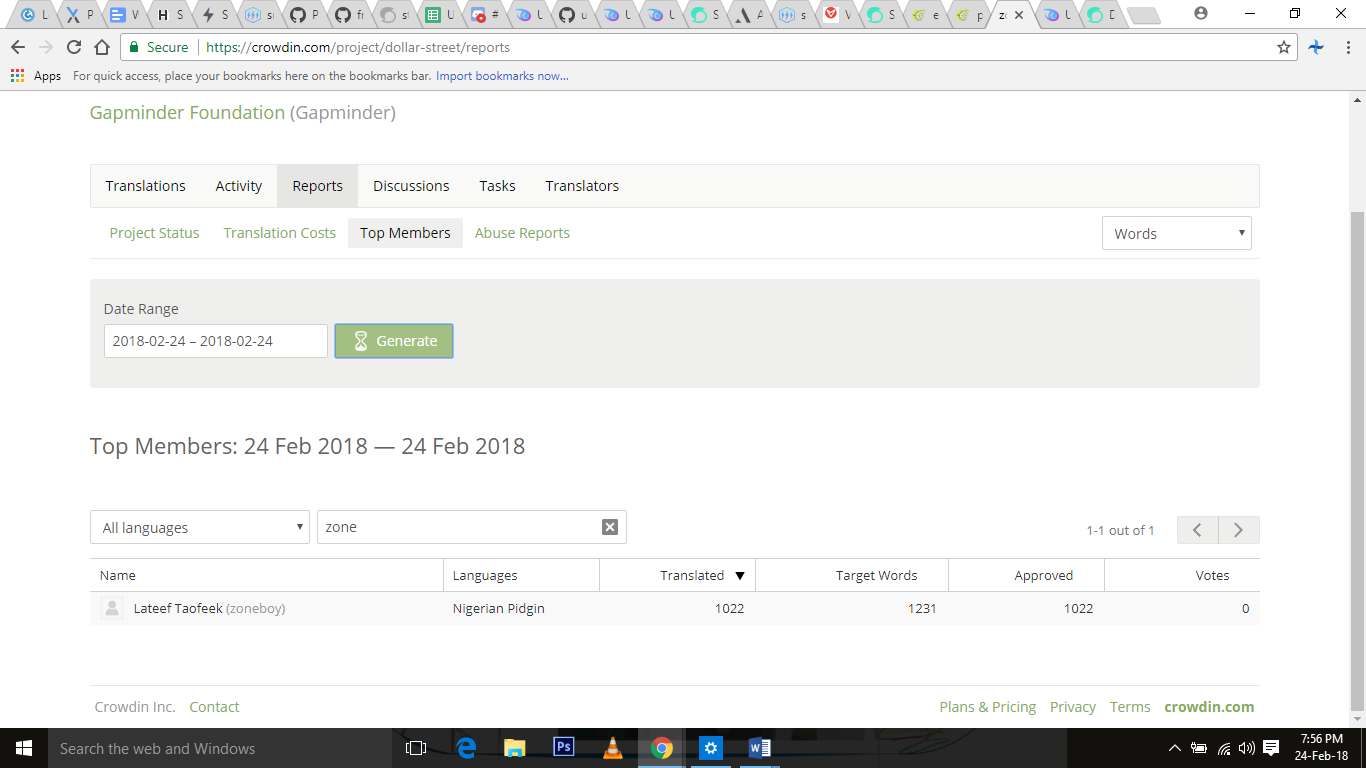1366x768 pixels.
Task: Go to the next page of results
Action: click(1239, 530)
